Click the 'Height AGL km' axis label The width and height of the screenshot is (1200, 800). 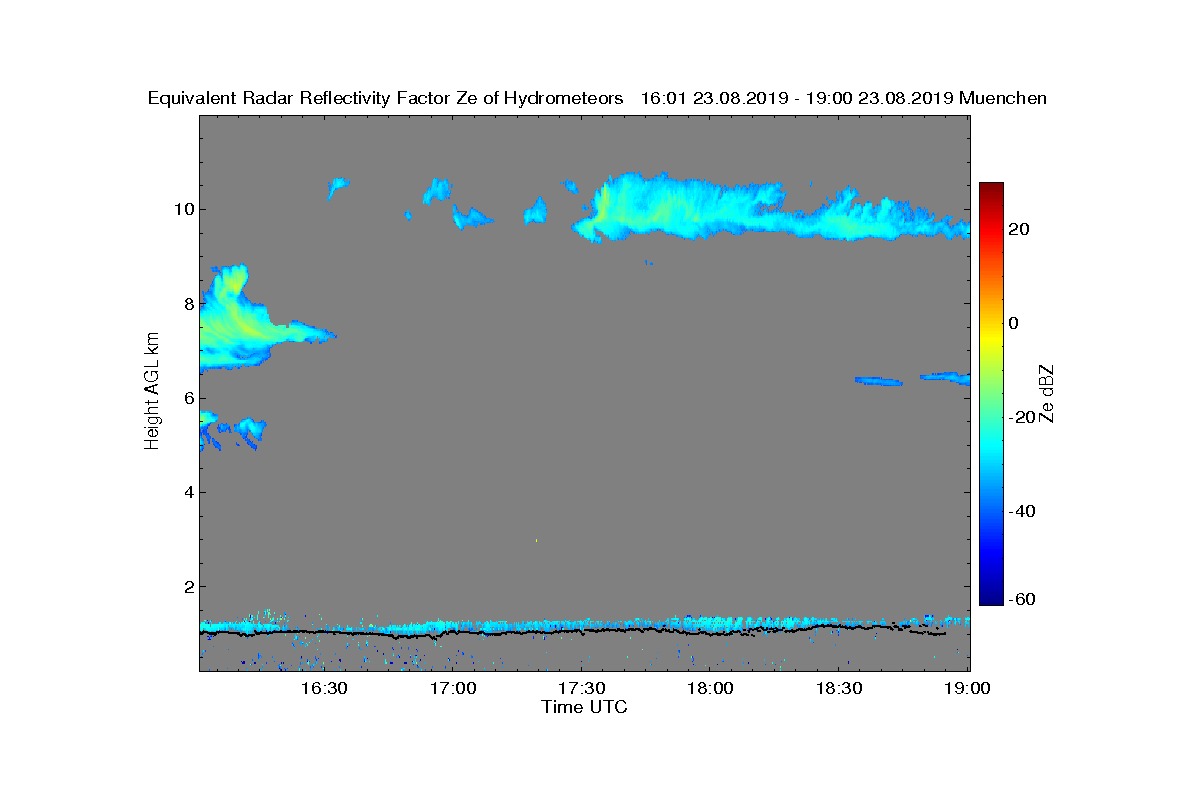point(152,392)
